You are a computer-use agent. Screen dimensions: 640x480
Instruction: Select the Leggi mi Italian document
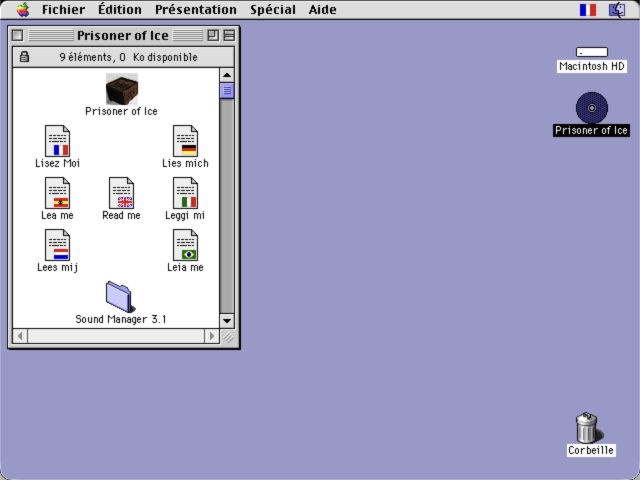coord(185,193)
